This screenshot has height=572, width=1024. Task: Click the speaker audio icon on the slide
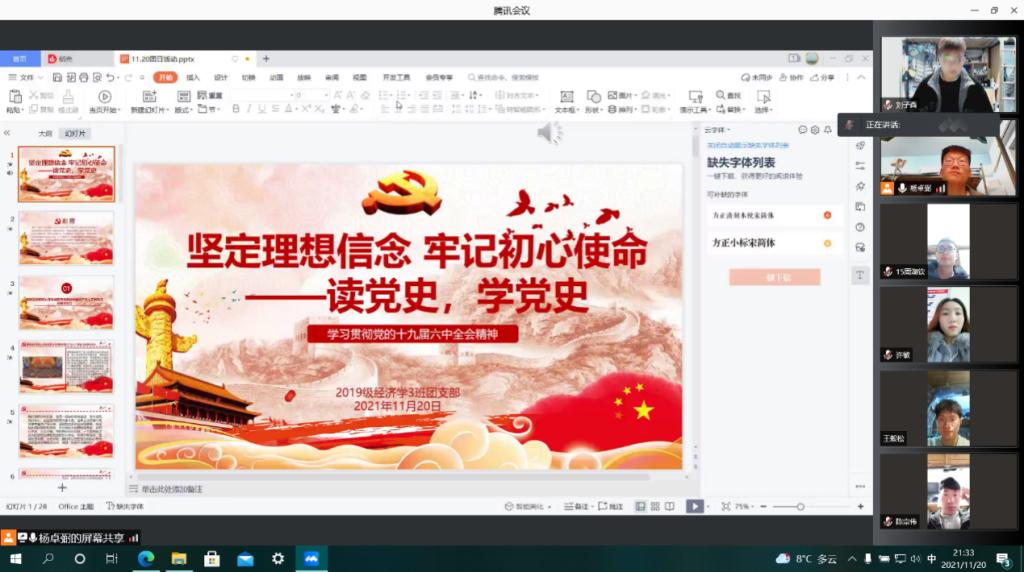click(x=549, y=133)
